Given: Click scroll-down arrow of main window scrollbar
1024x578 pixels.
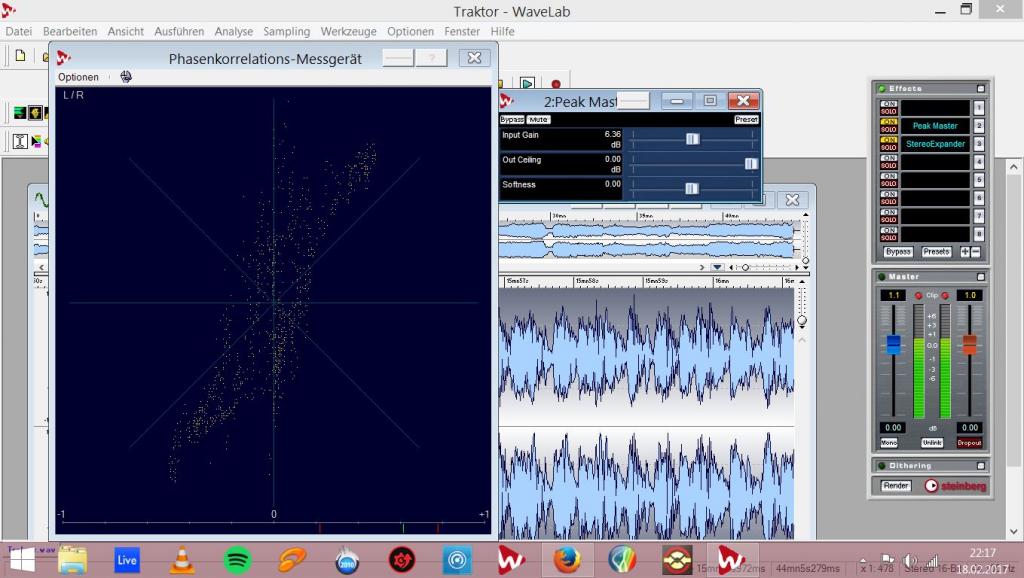Looking at the screenshot, I should 1014,532.
